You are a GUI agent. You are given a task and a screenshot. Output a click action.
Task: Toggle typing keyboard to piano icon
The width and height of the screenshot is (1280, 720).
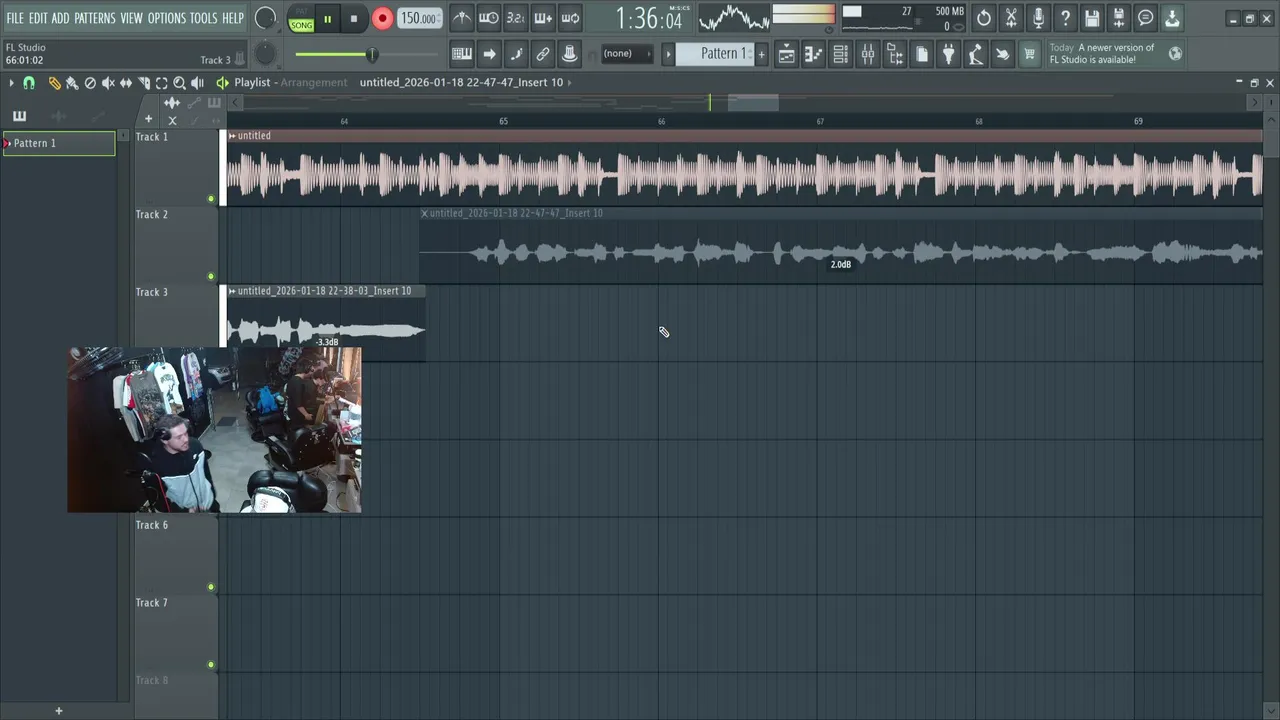461,54
